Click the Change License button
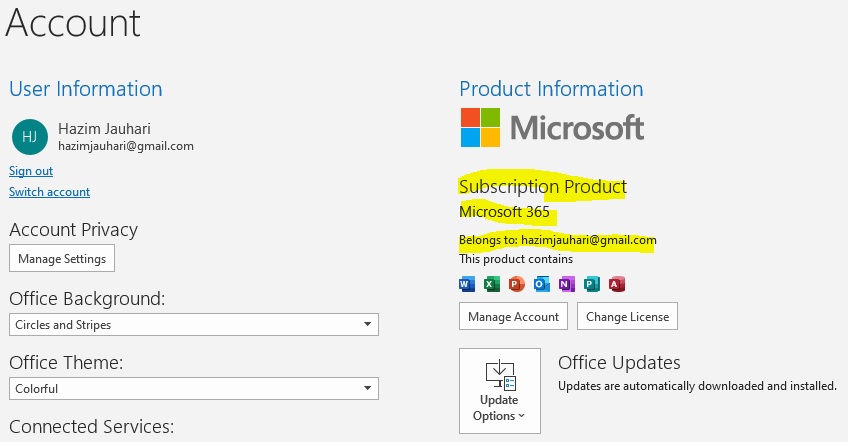The image size is (848, 442). click(x=627, y=316)
